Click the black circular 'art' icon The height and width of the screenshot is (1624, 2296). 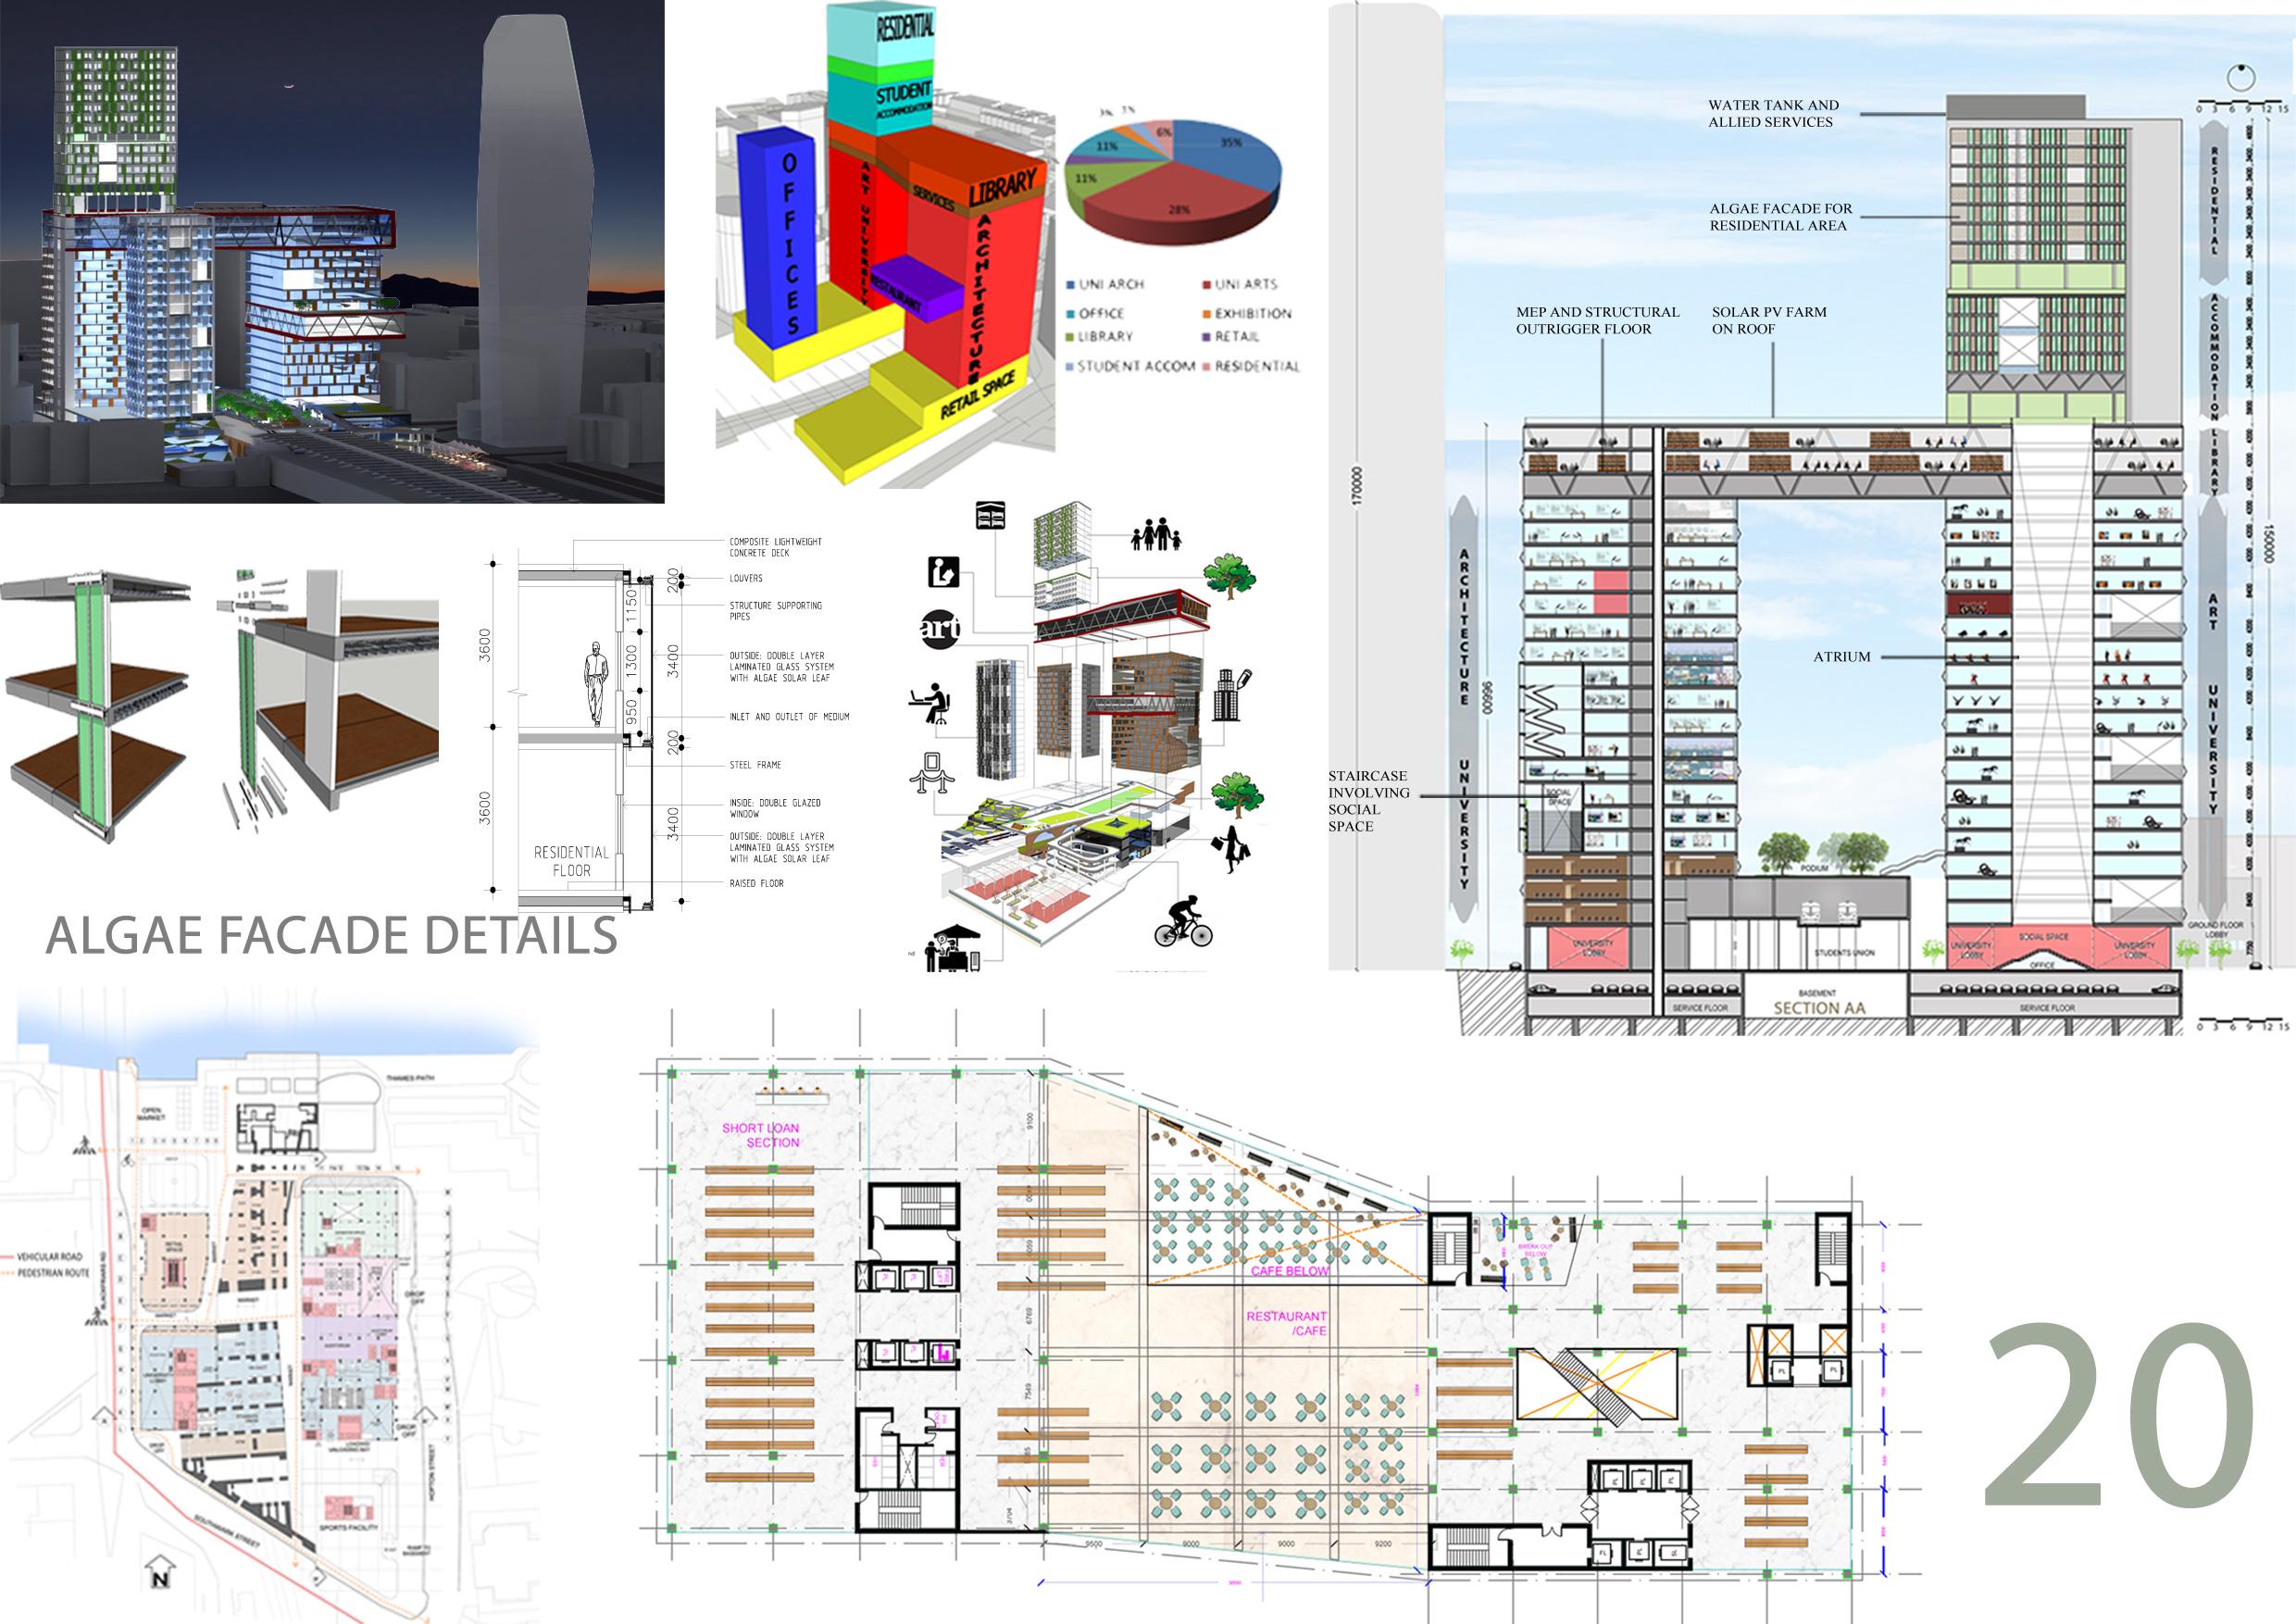940,628
